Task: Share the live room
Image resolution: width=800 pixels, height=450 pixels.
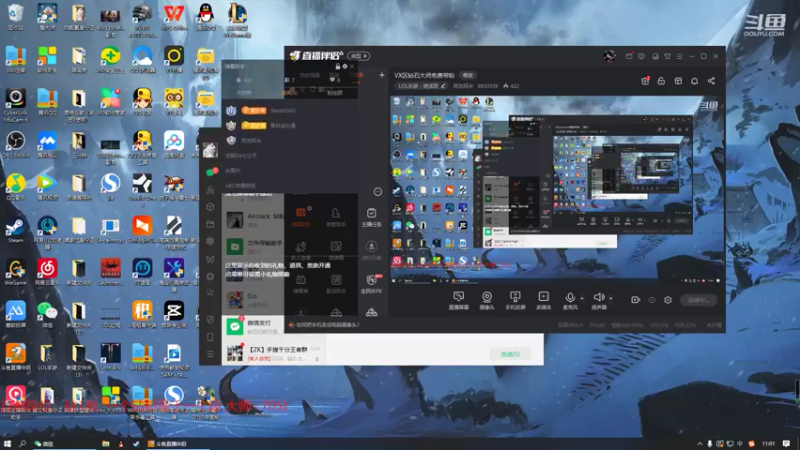Action: pyautogui.click(x=711, y=81)
